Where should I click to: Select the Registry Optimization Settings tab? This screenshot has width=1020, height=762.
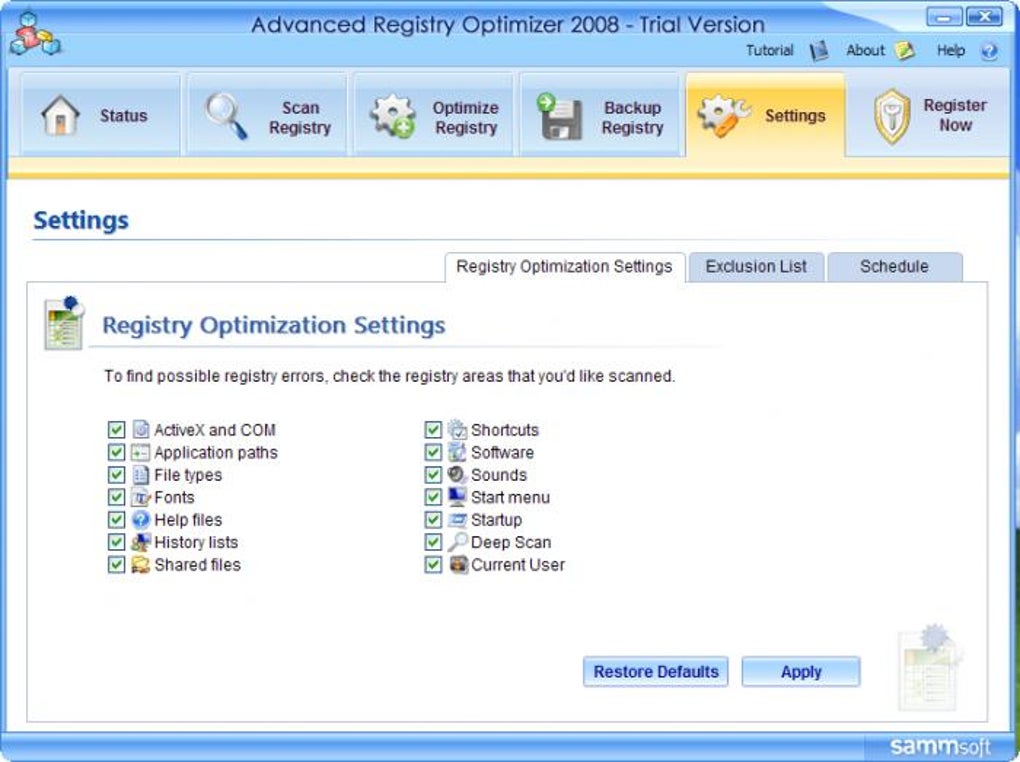coord(564,267)
